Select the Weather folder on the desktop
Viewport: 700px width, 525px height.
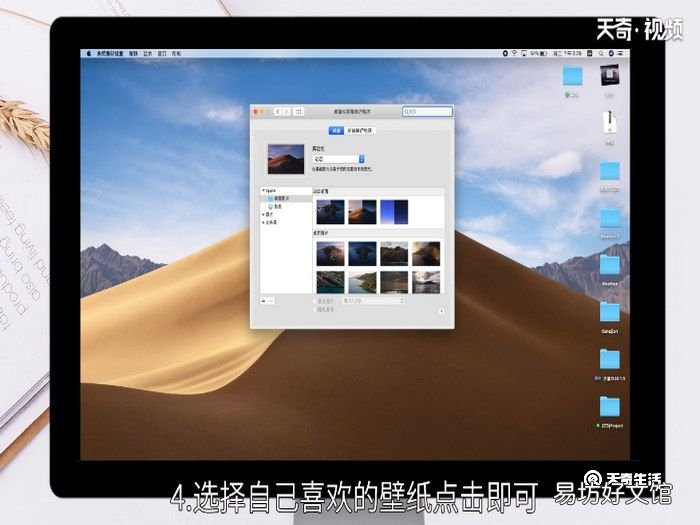coord(610,267)
